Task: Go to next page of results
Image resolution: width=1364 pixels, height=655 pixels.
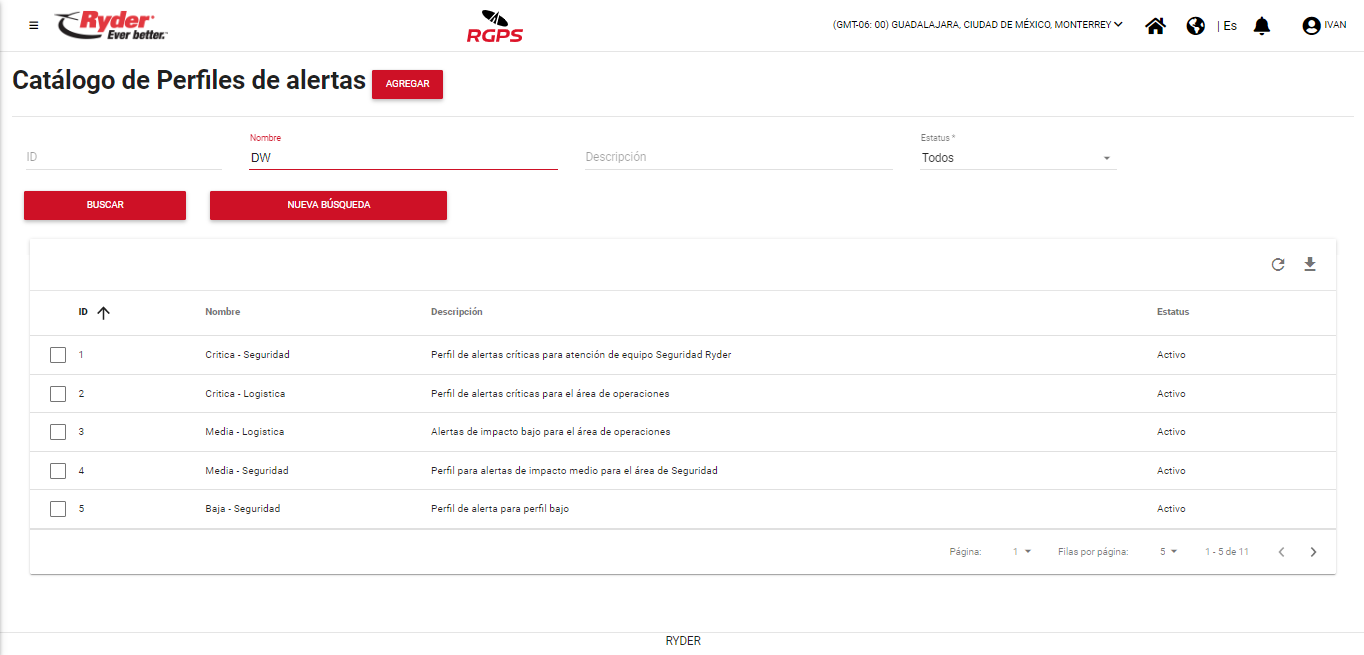Action: [1313, 552]
